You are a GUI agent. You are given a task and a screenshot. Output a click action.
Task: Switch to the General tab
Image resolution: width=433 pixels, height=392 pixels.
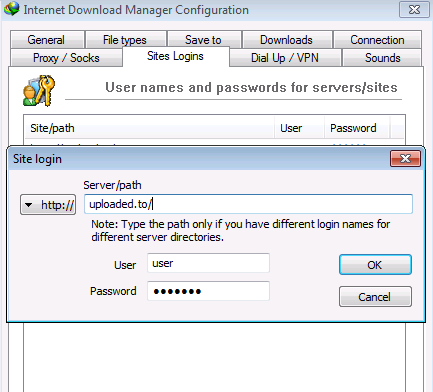[47, 40]
